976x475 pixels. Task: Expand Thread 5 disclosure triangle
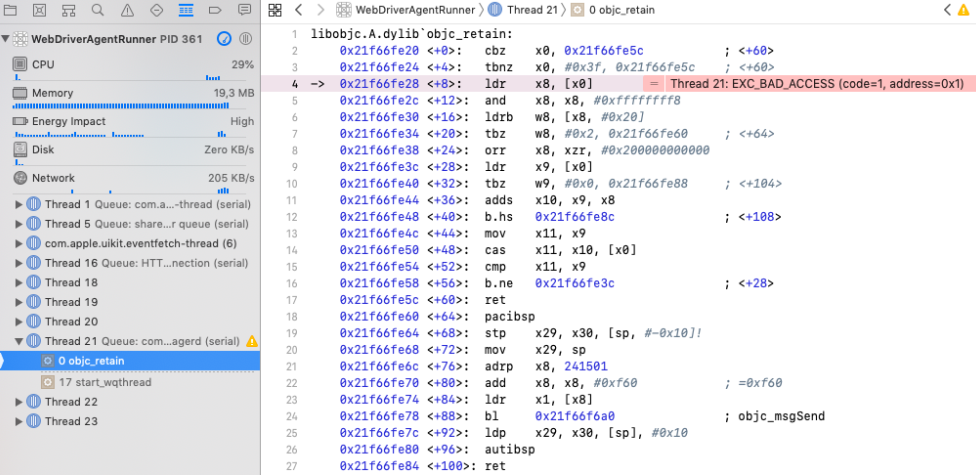(19, 224)
